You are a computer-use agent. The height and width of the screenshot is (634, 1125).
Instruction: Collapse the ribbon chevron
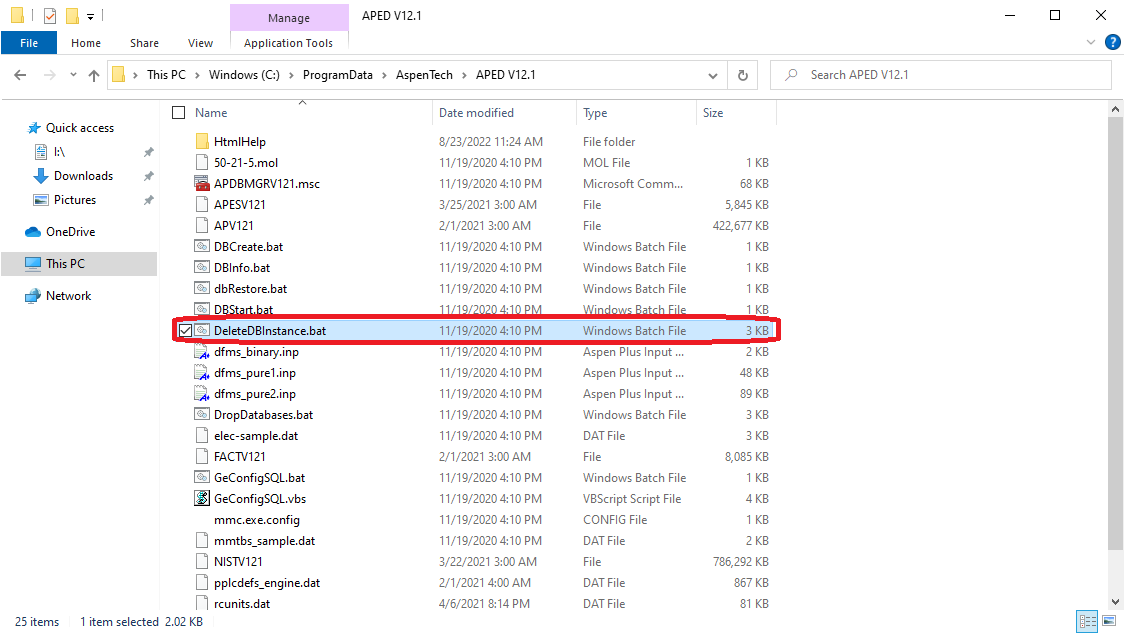coord(1091,42)
